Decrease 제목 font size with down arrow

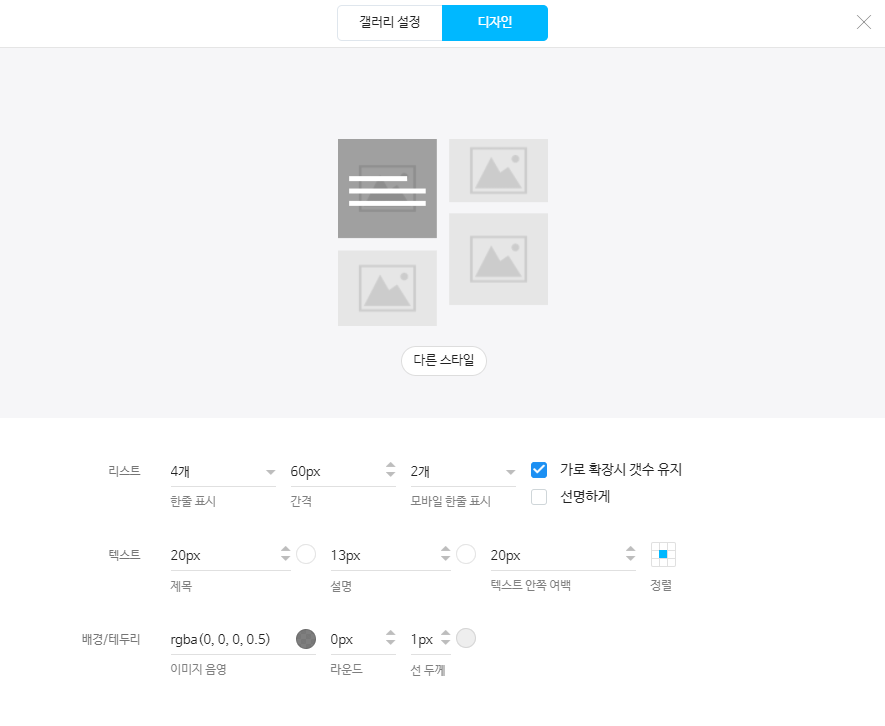pyautogui.click(x=286, y=558)
